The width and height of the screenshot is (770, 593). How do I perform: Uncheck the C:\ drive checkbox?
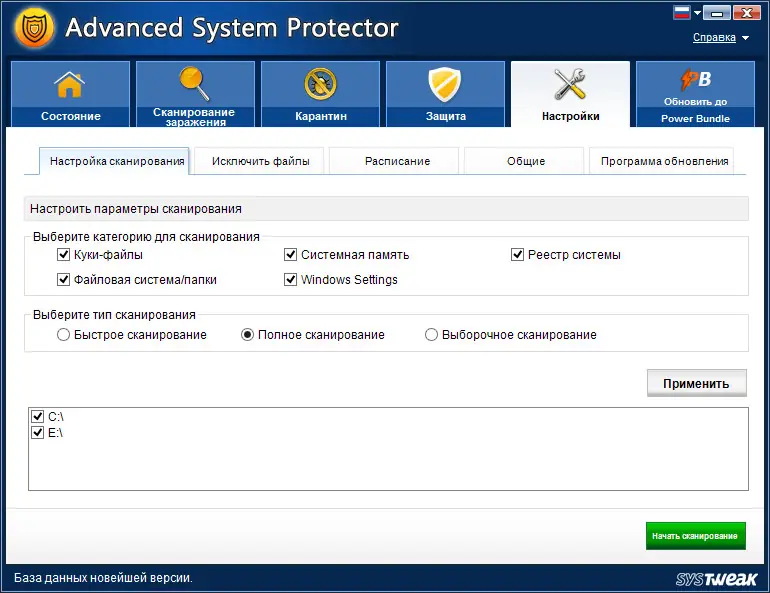(x=37, y=416)
